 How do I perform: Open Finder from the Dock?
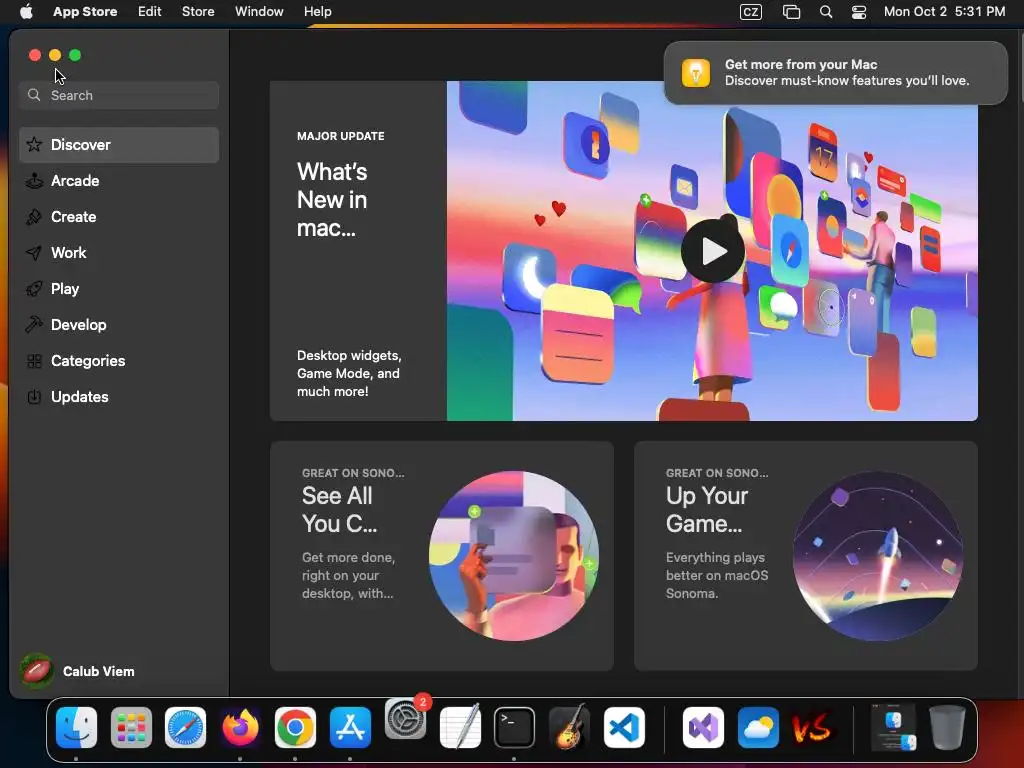click(x=76, y=728)
